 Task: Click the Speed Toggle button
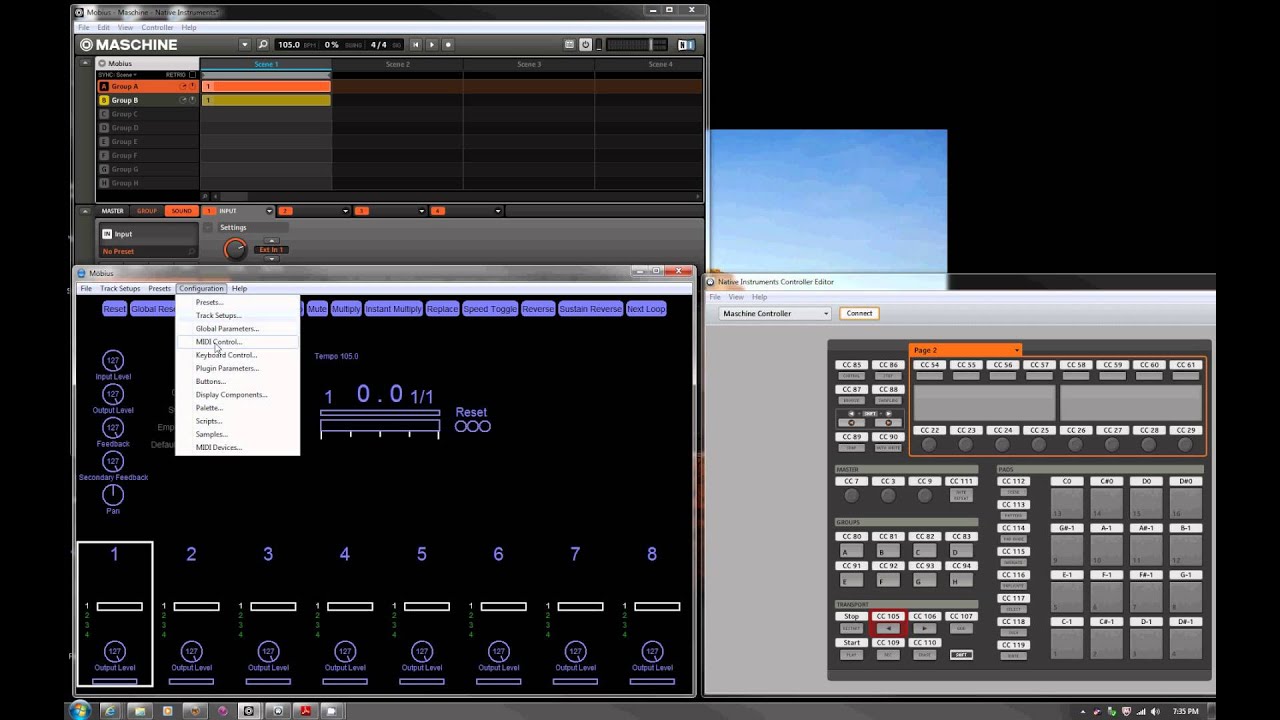point(490,309)
